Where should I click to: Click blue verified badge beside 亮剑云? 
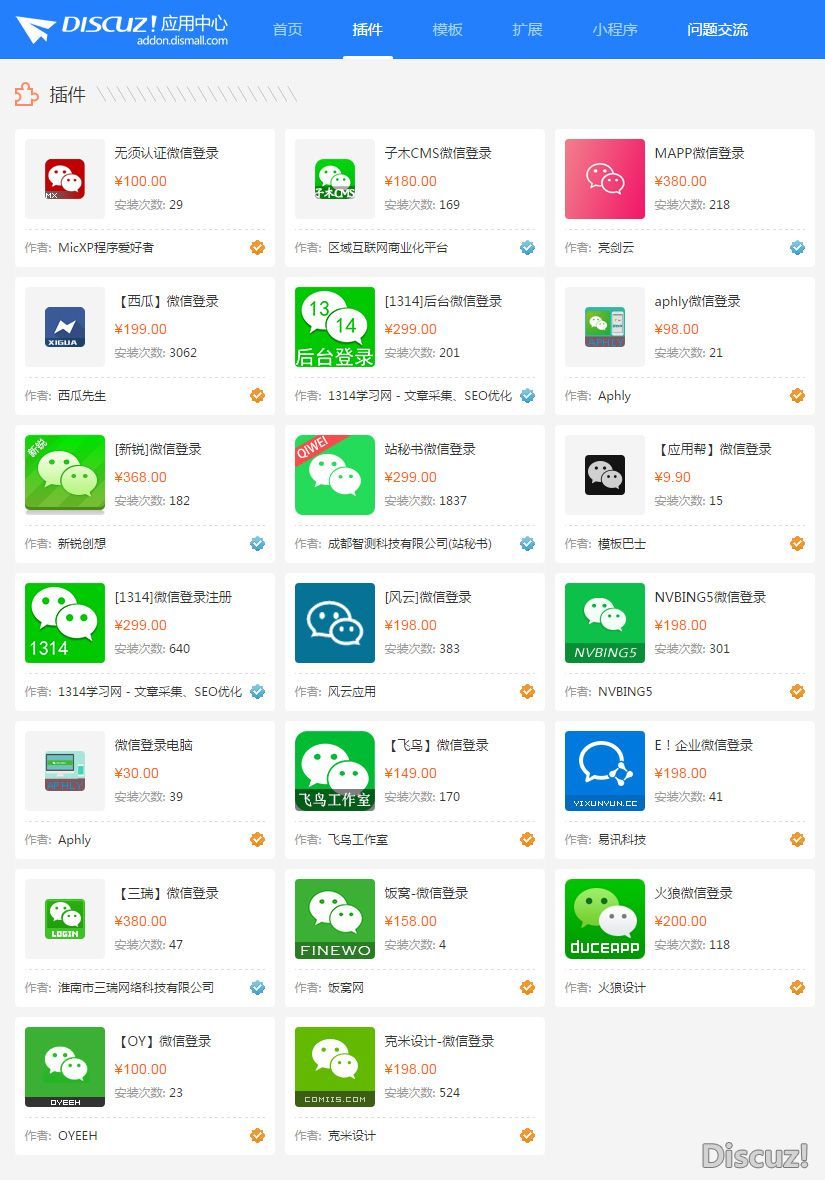pyautogui.click(x=797, y=248)
